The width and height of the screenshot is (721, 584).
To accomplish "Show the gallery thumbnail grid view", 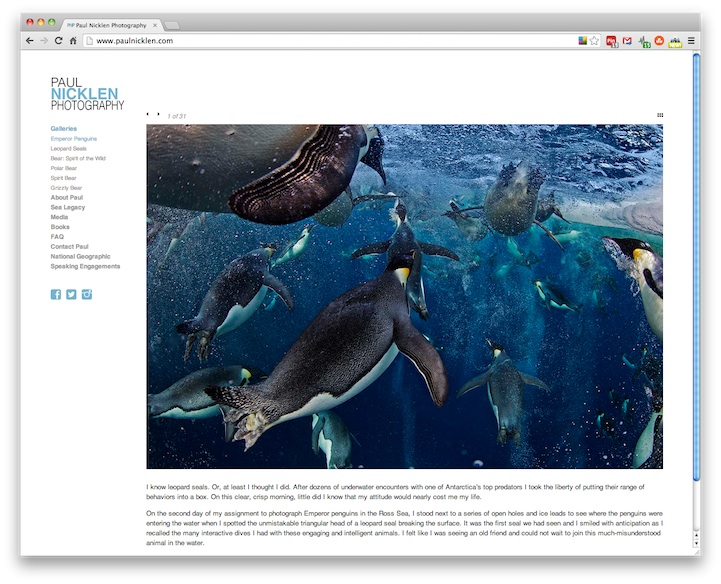I will (x=660, y=115).
